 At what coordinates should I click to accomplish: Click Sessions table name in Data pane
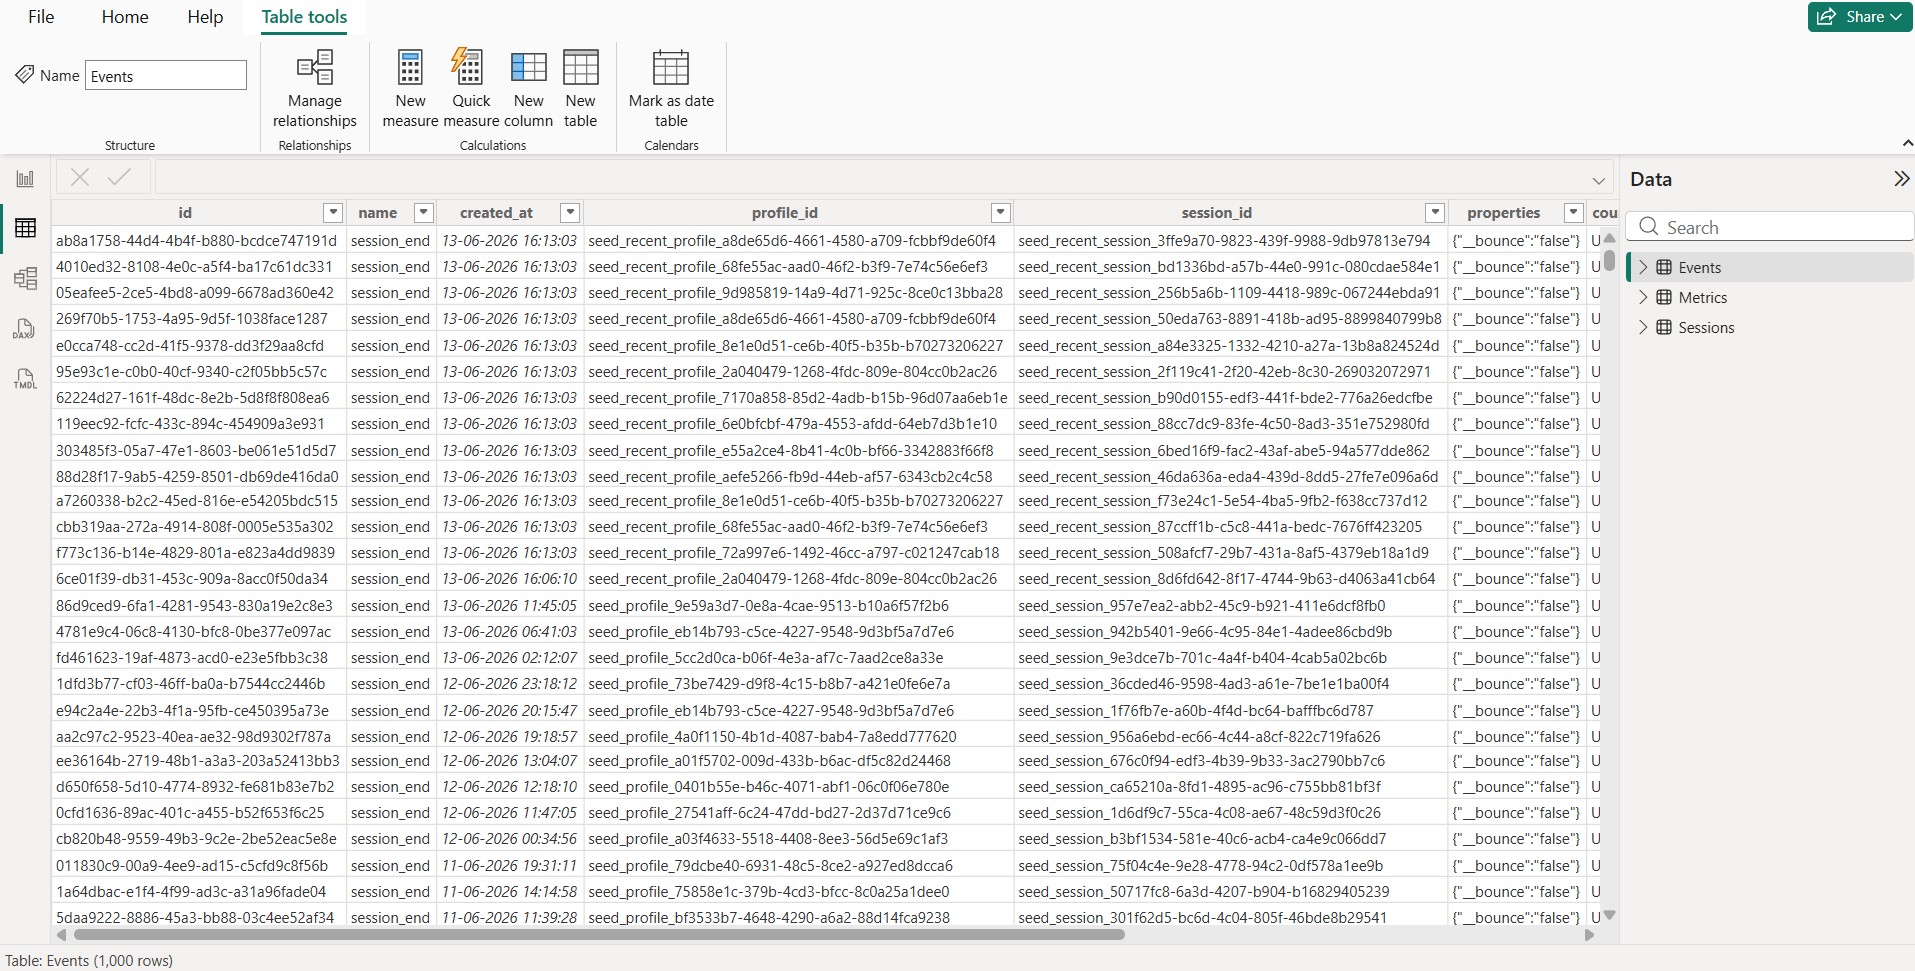(1706, 327)
